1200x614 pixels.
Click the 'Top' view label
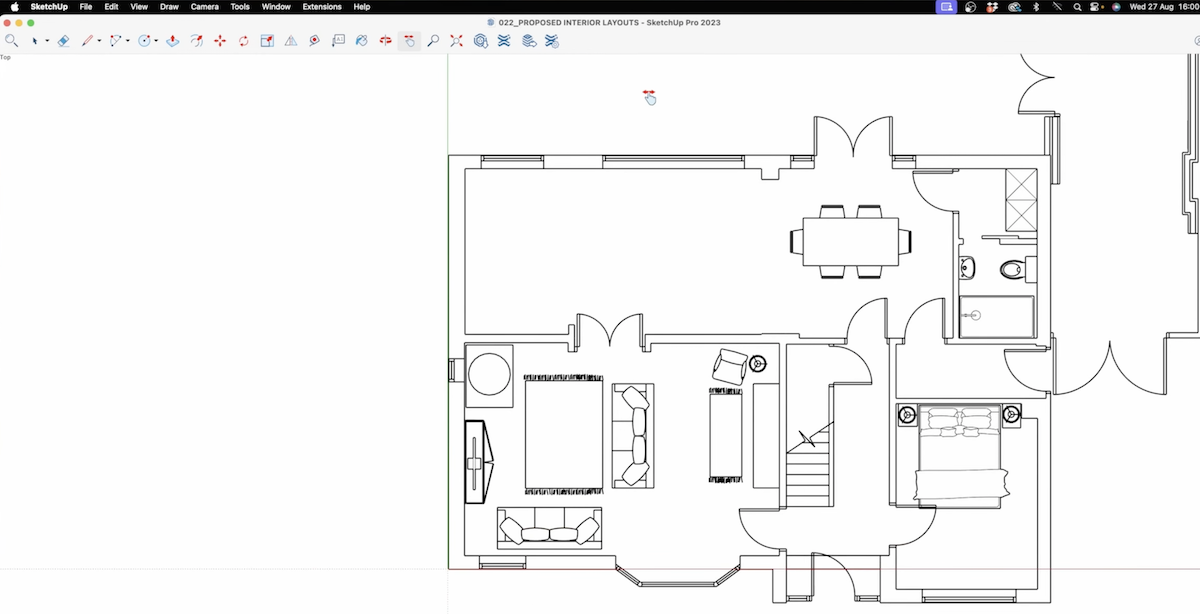[5, 57]
